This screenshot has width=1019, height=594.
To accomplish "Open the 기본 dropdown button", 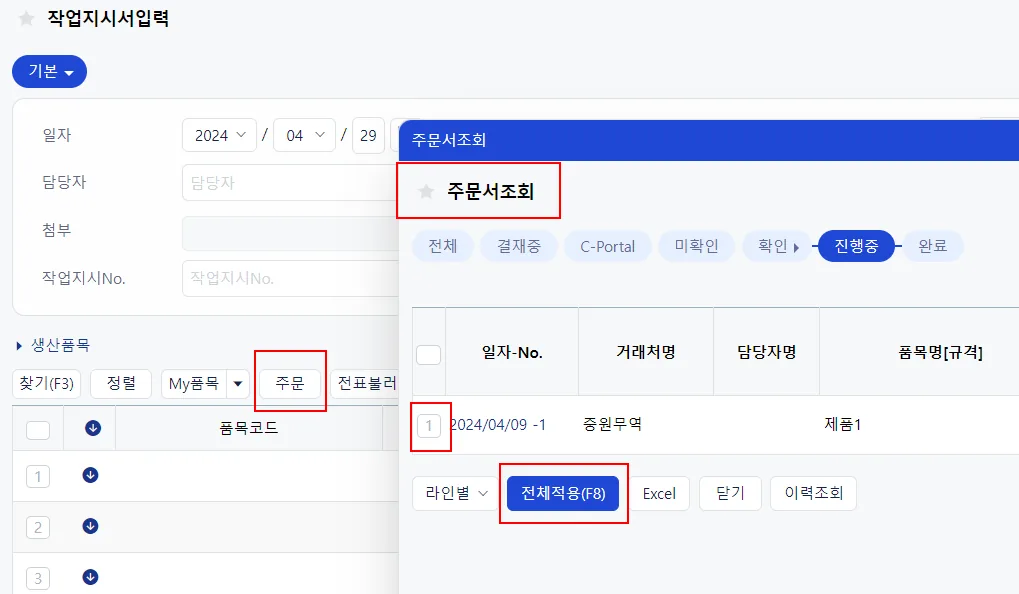I will coord(49,71).
